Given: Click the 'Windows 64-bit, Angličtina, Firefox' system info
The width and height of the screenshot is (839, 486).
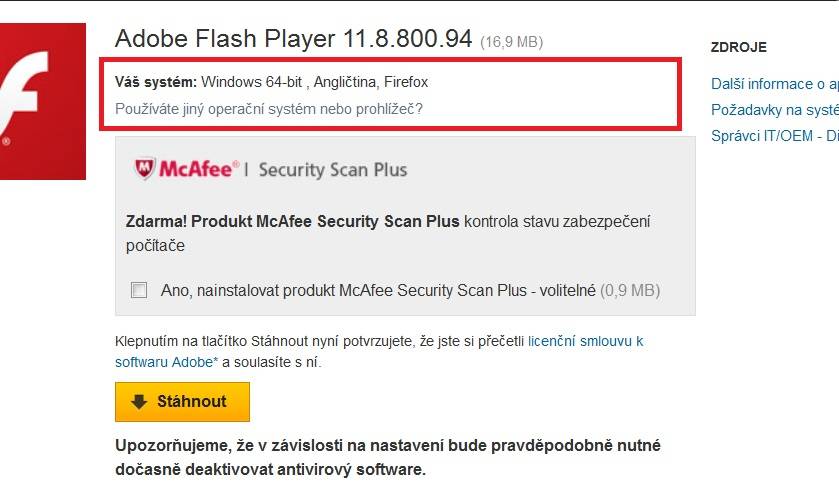Looking at the screenshot, I should click(315, 82).
